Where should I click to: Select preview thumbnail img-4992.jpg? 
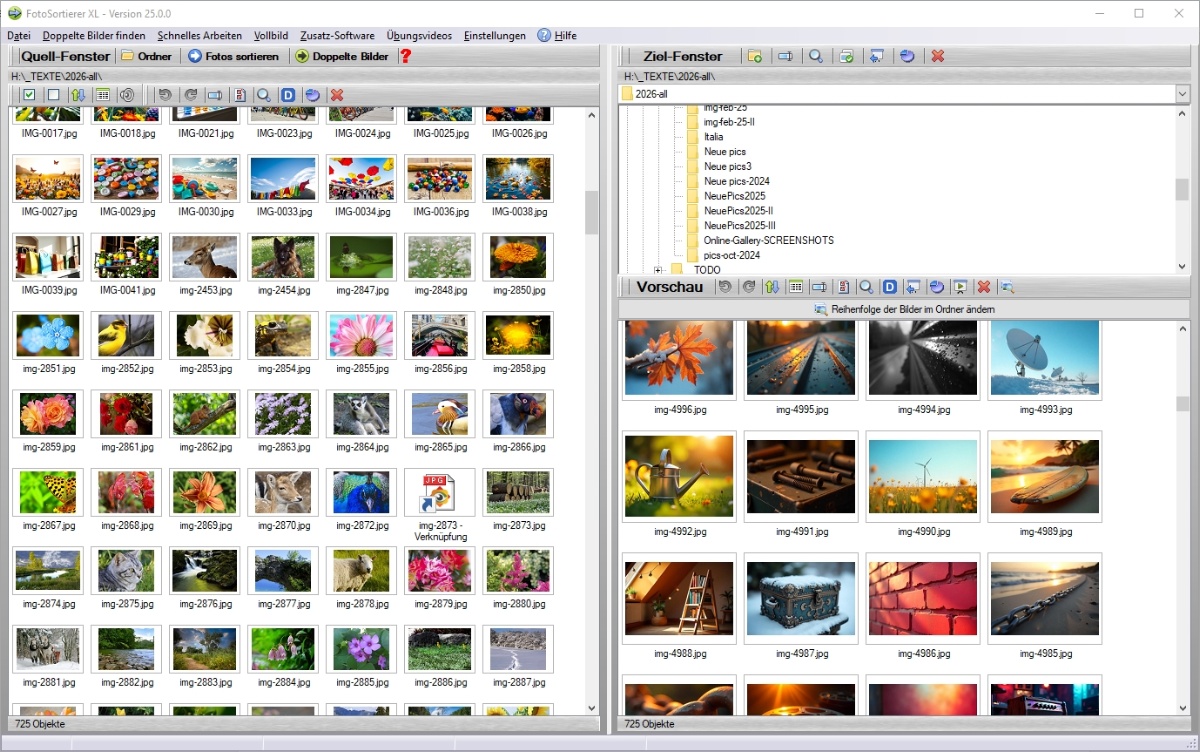click(679, 477)
